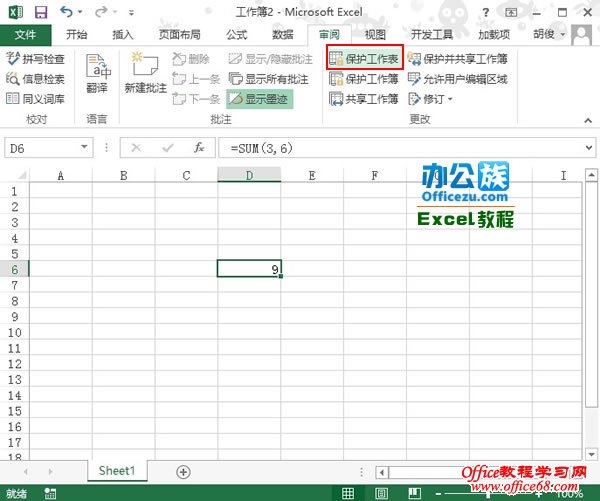Click the horizontal scrollbar left arrow
This screenshot has width=600, height=501.
(382, 472)
